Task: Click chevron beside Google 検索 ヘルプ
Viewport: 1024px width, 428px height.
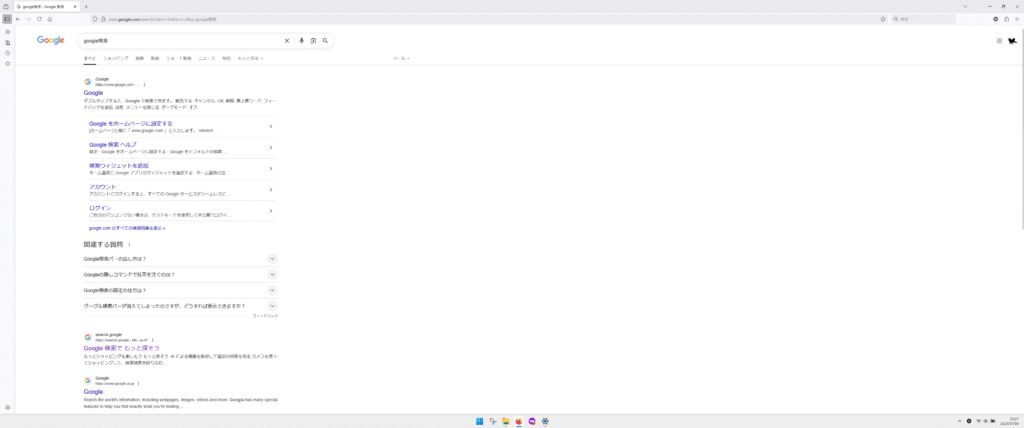Action: point(270,148)
